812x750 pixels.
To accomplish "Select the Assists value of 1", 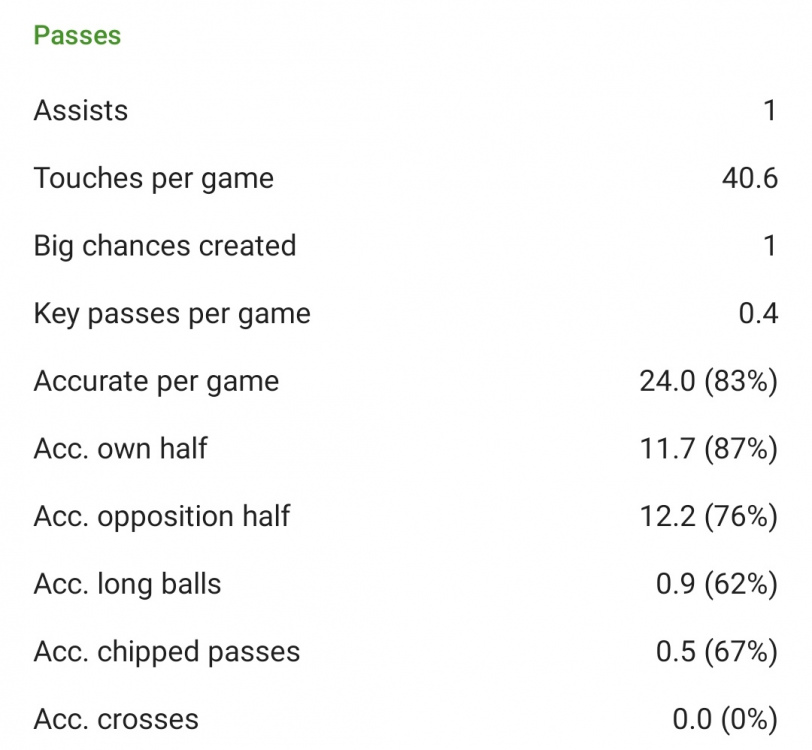I will pyautogui.click(x=770, y=110).
